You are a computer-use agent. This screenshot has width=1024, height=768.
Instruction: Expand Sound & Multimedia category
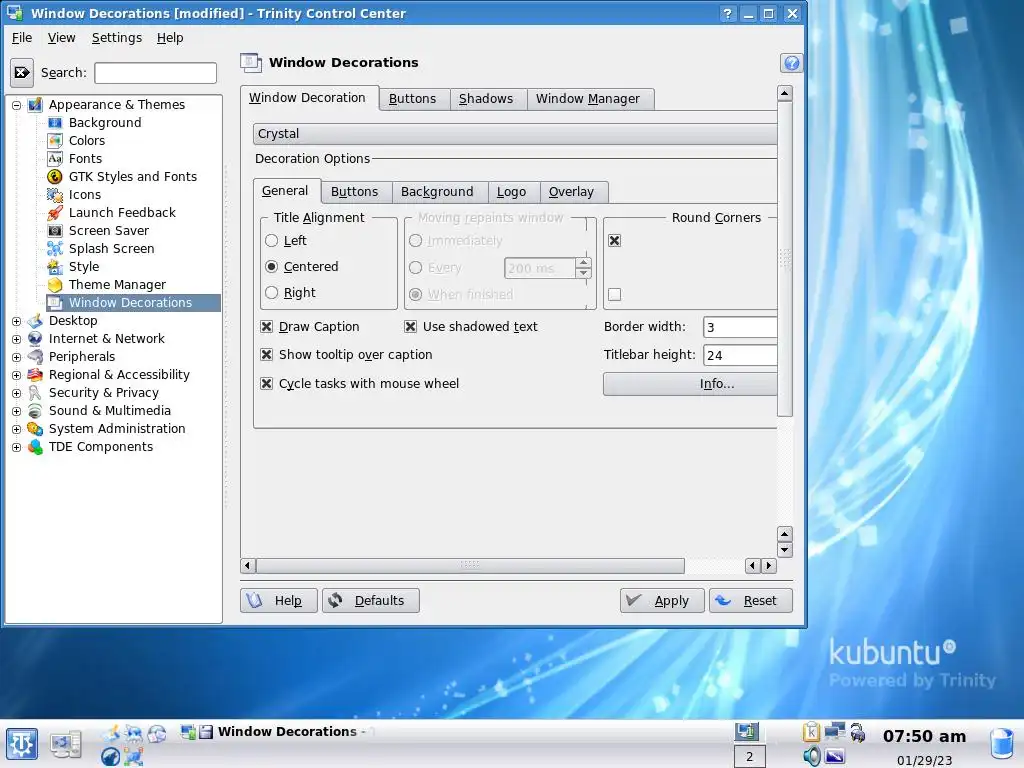tap(16, 411)
